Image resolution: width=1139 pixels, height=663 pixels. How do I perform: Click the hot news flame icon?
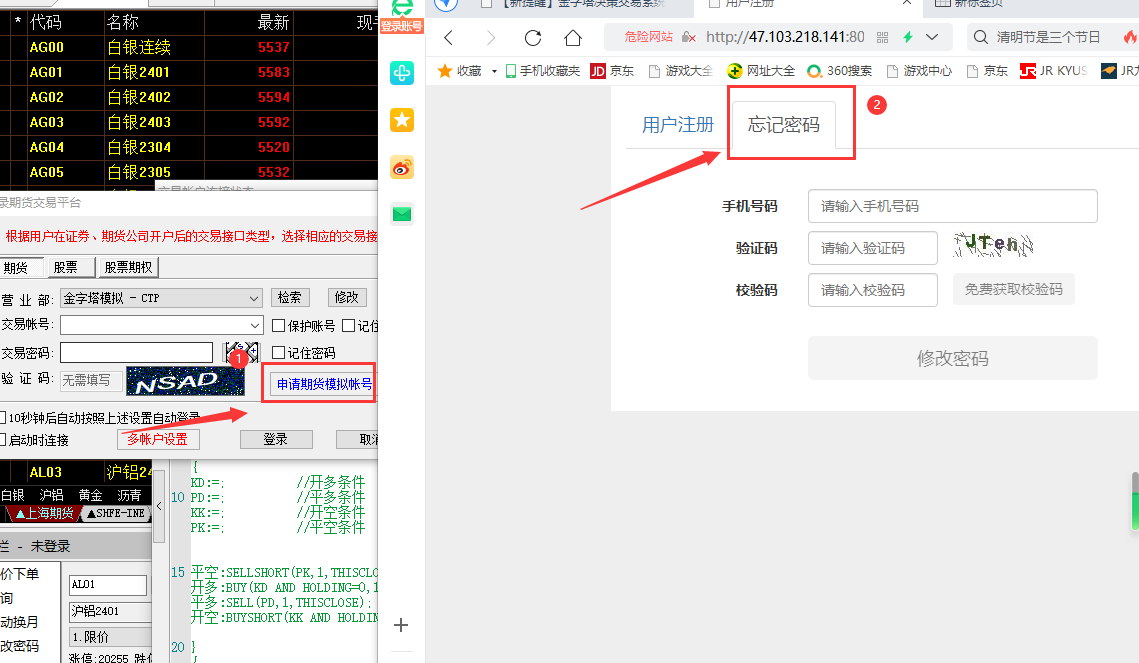1130,37
